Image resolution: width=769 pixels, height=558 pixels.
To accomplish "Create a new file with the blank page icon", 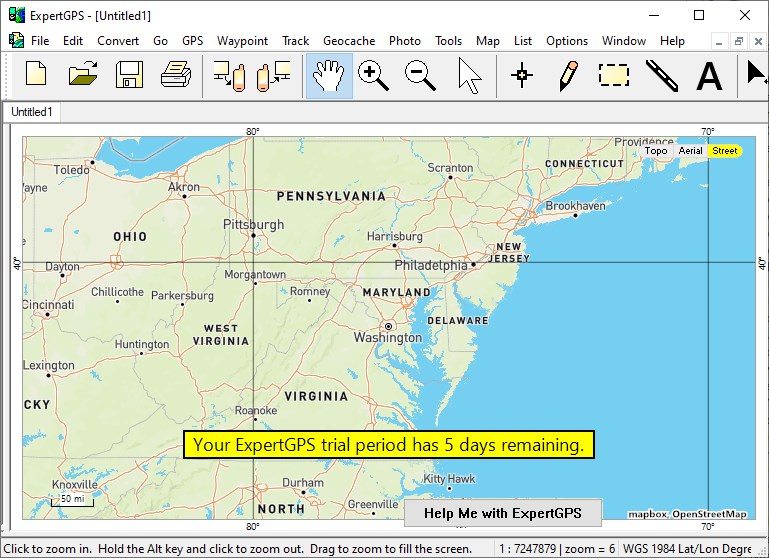I will click(36, 76).
